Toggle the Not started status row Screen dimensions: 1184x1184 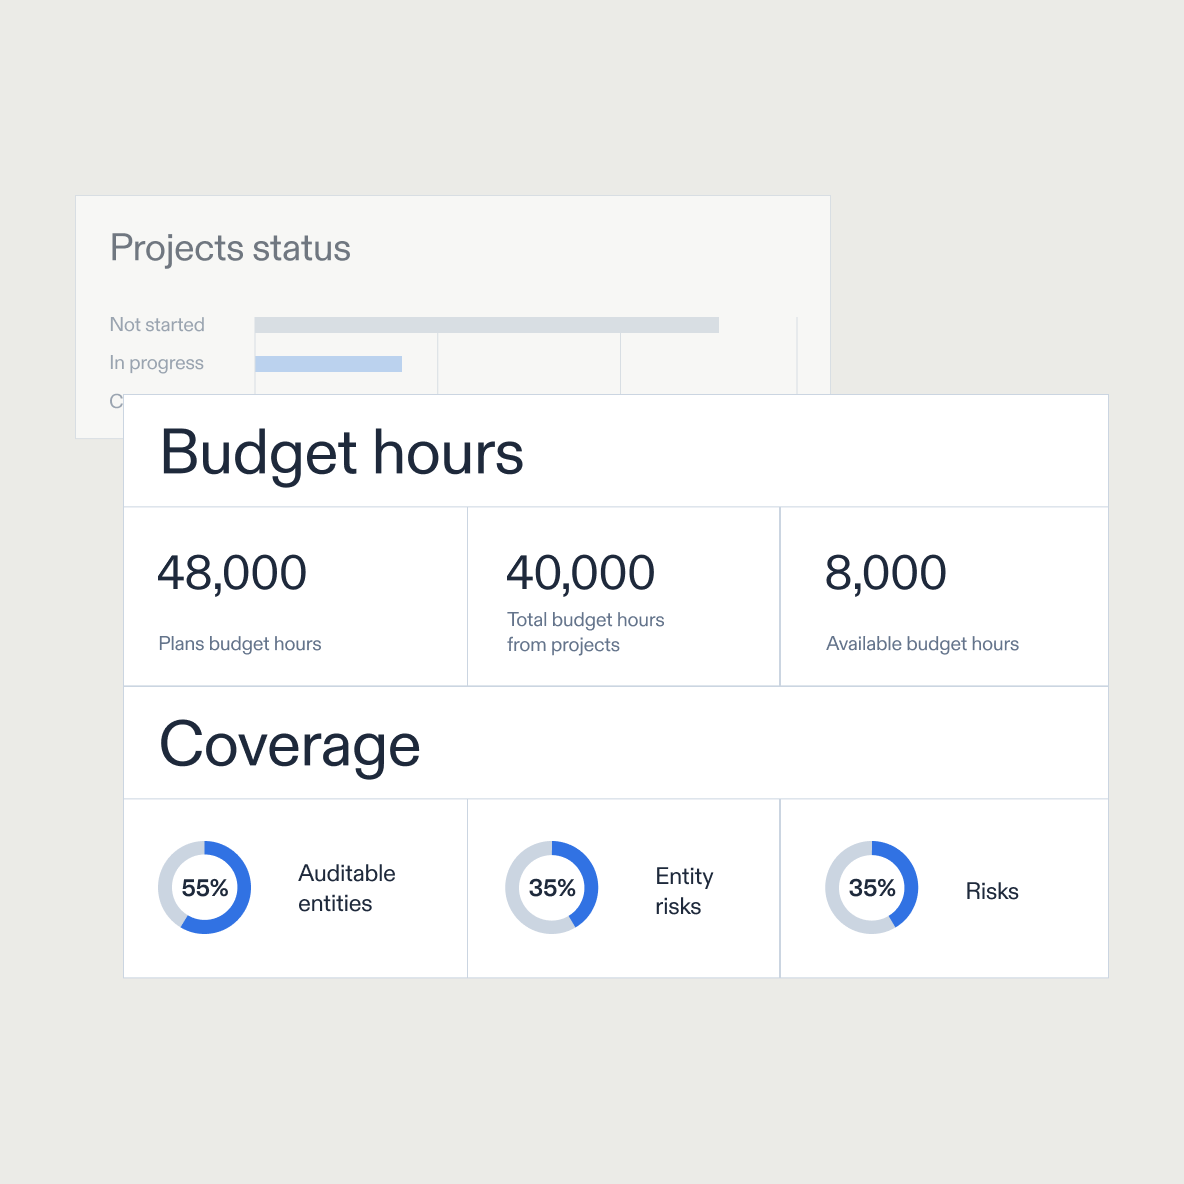pos(156,324)
